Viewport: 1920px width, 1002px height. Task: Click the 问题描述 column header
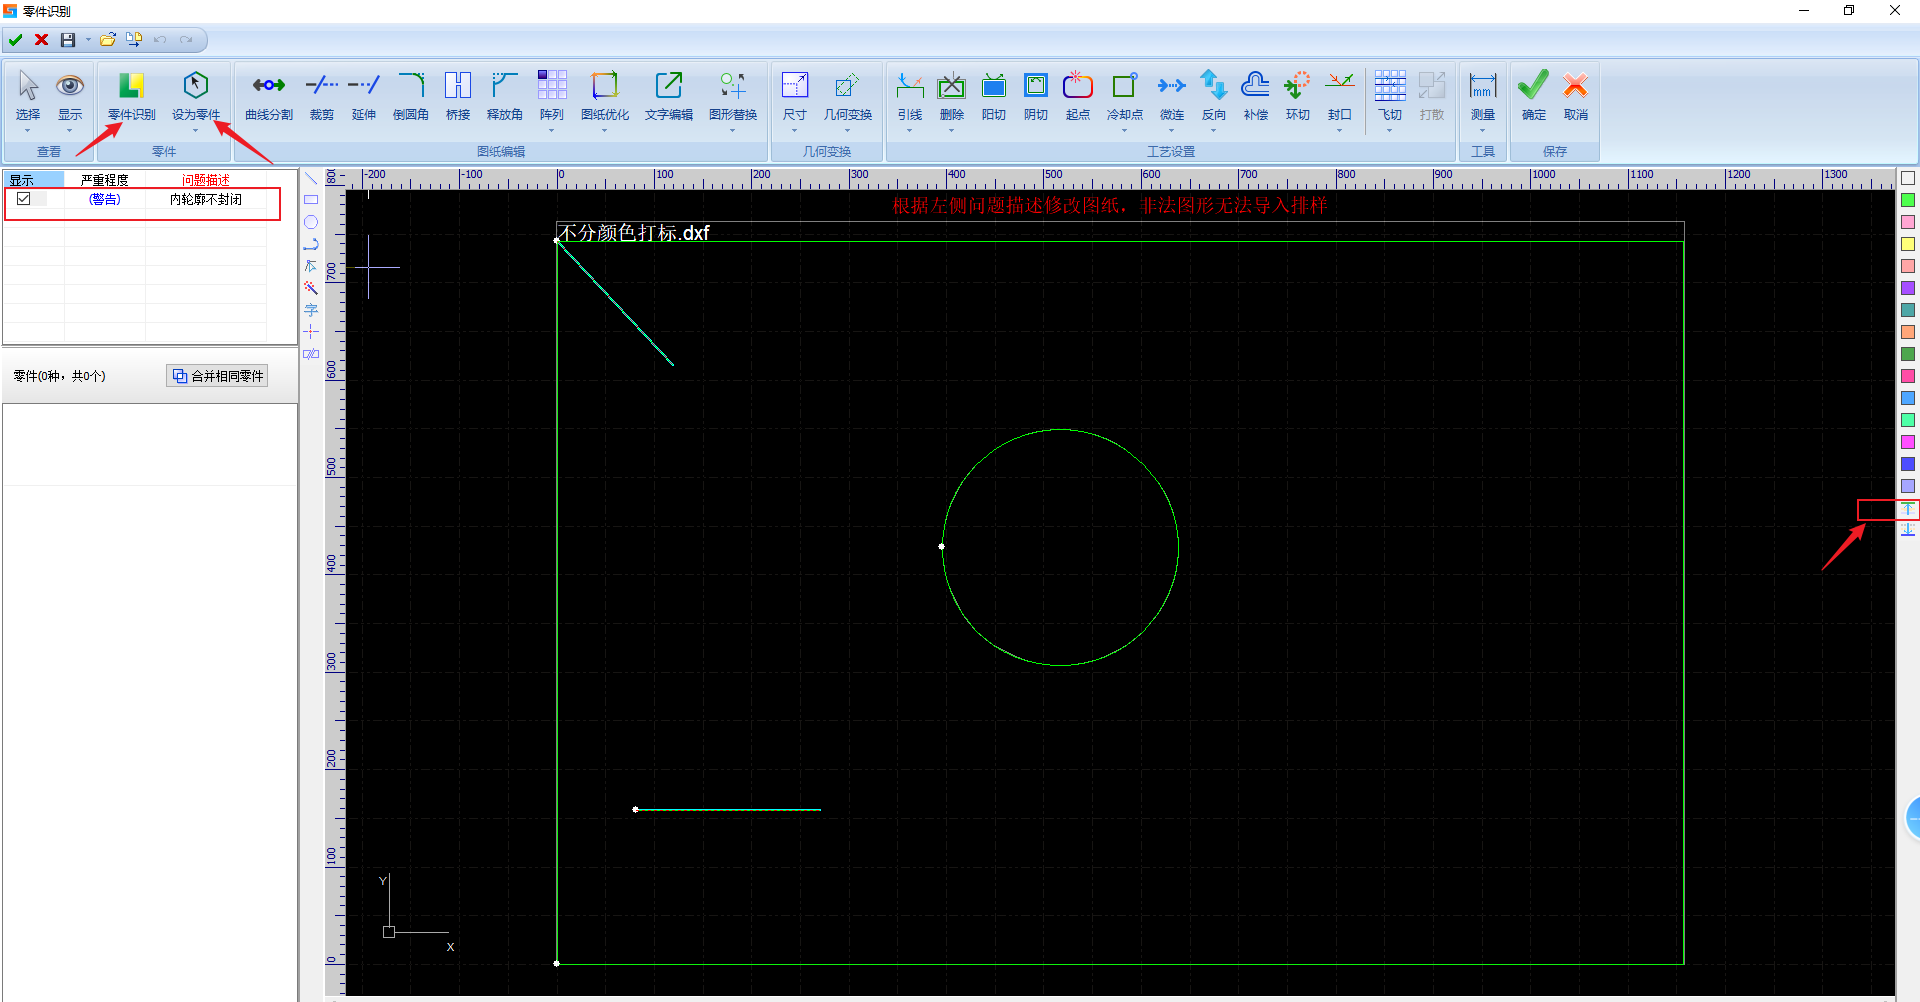coord(206,180)
